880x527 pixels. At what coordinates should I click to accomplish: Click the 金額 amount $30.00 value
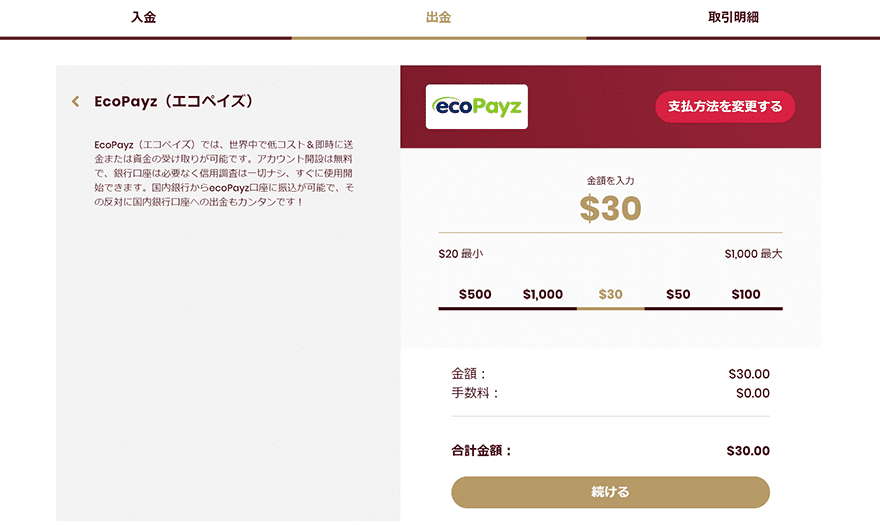[x=749, y=374]
